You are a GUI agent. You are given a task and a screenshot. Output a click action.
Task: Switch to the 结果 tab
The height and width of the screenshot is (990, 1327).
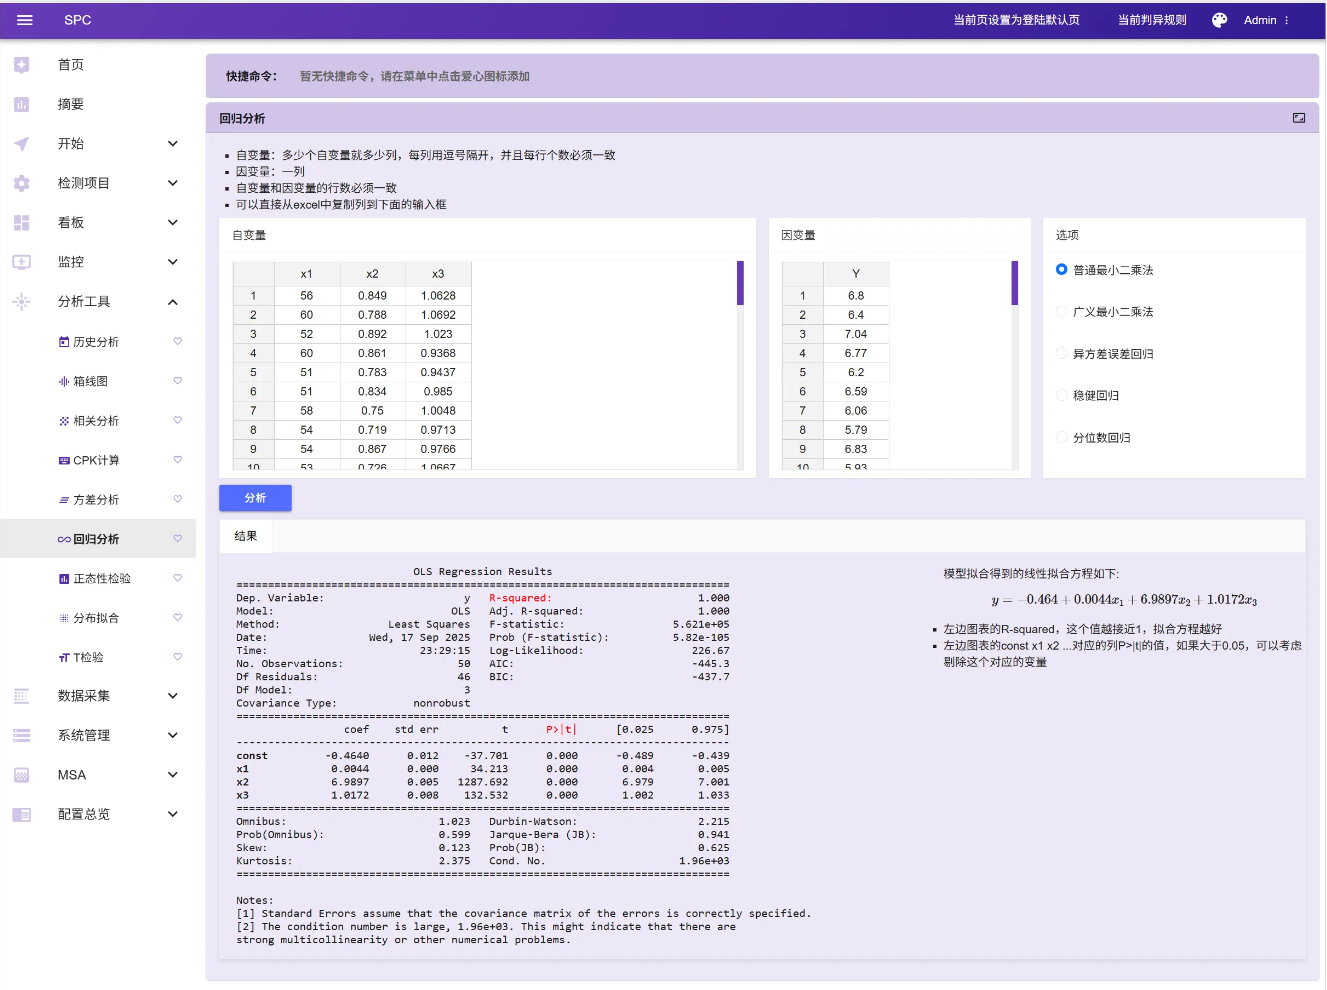(246, 536)
